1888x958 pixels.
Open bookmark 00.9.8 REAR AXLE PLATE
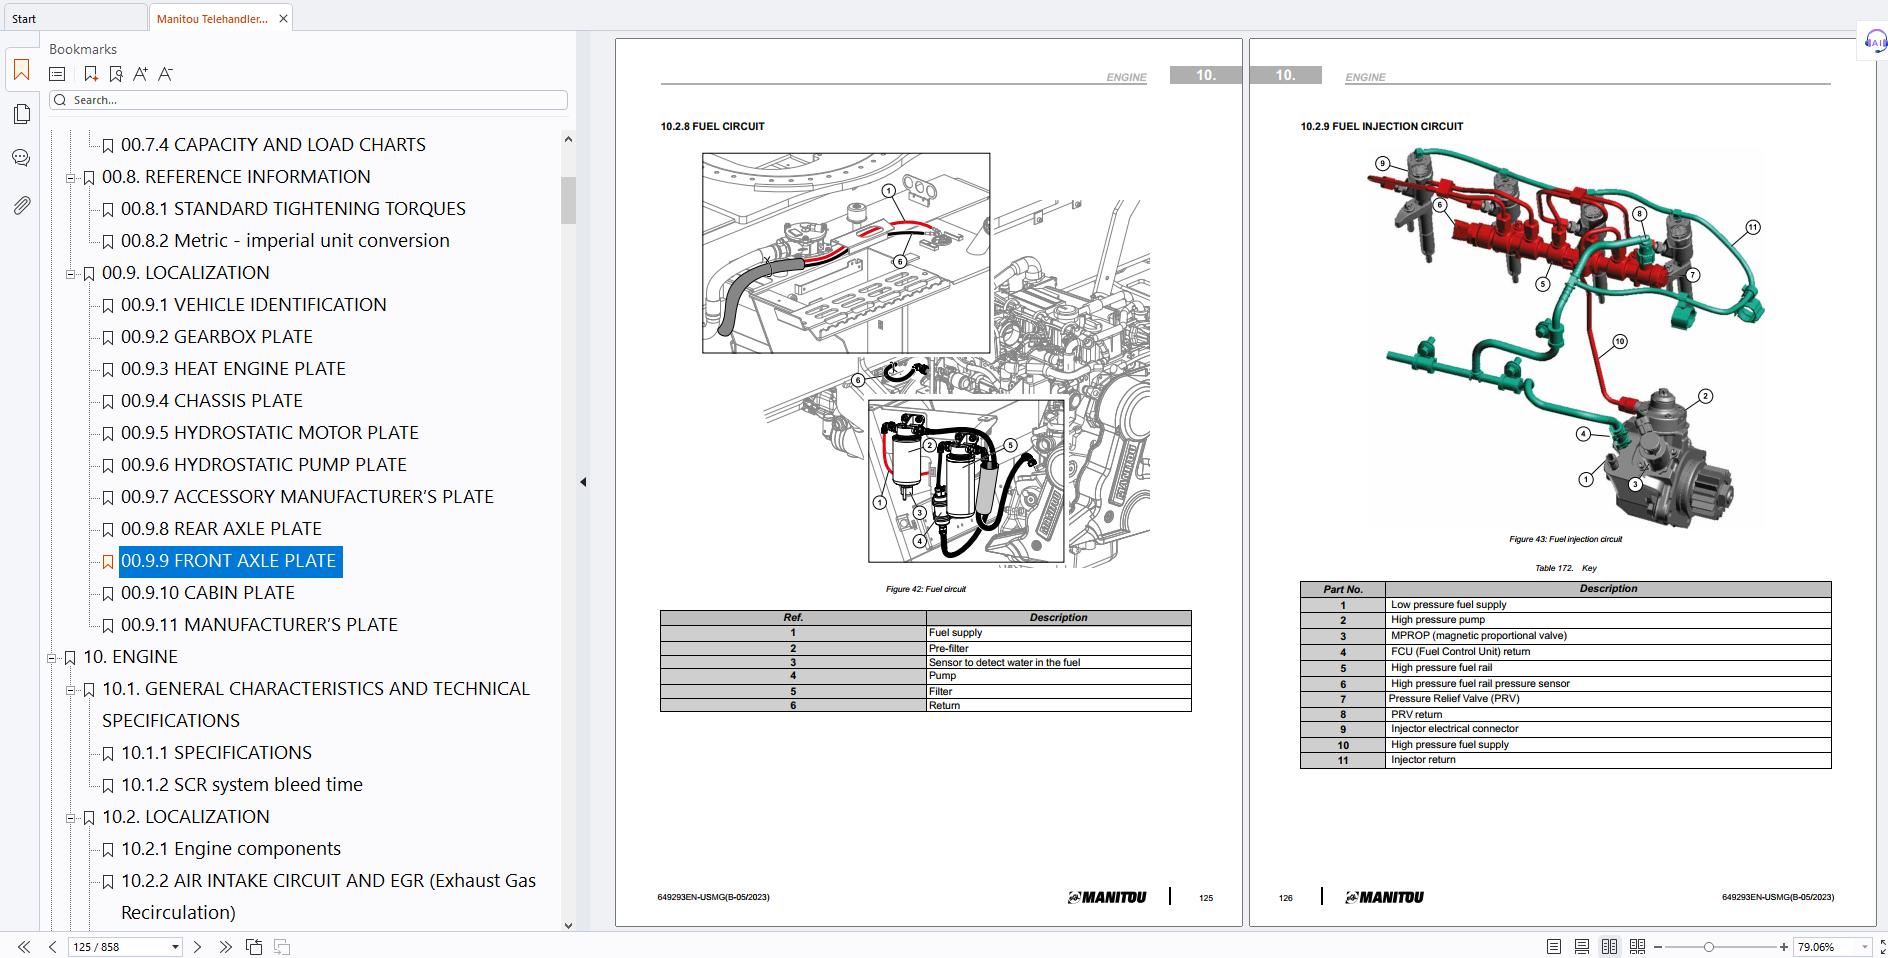pos(221,529)
